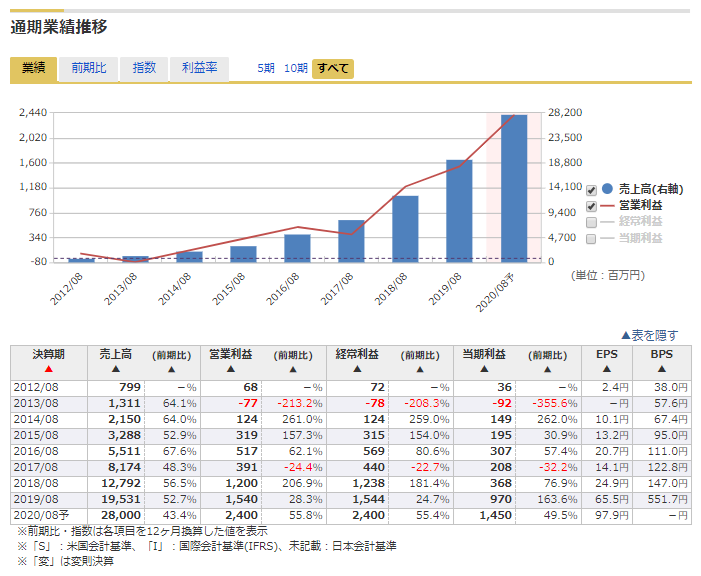Viewport: 701px width, 576px height.
Task: Sort by 経常利益 column arrow
Action: (x=355, y=369)
